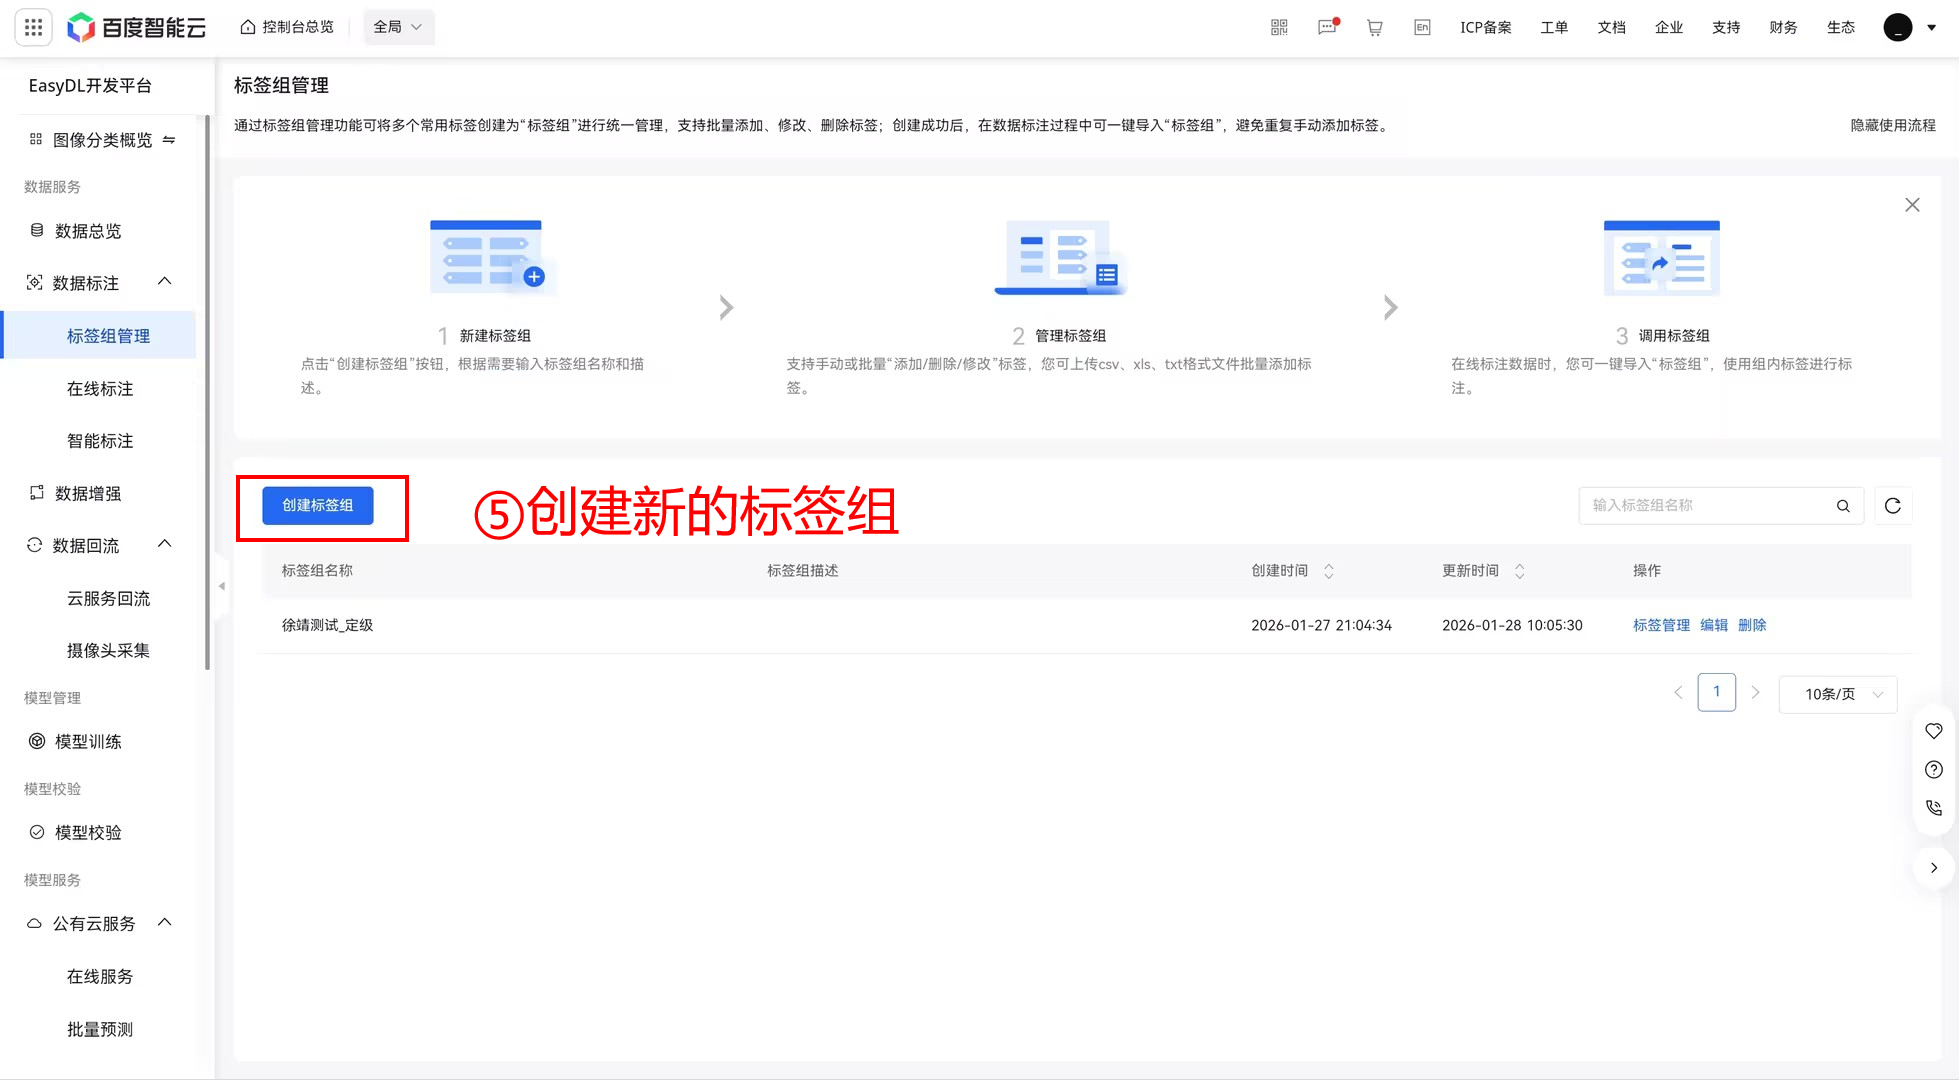Sort by 更新时间 column arrows
1960x1080 pixels.
pyautogui.click(x=1519, y=571)
